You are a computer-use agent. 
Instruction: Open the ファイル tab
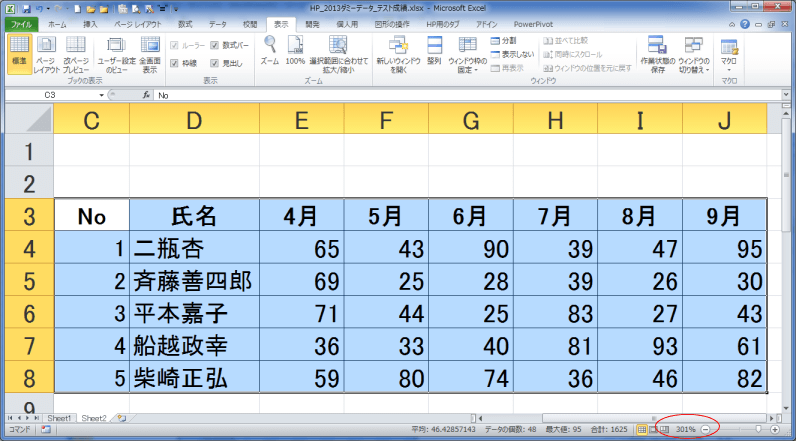[x=21, y=24]
